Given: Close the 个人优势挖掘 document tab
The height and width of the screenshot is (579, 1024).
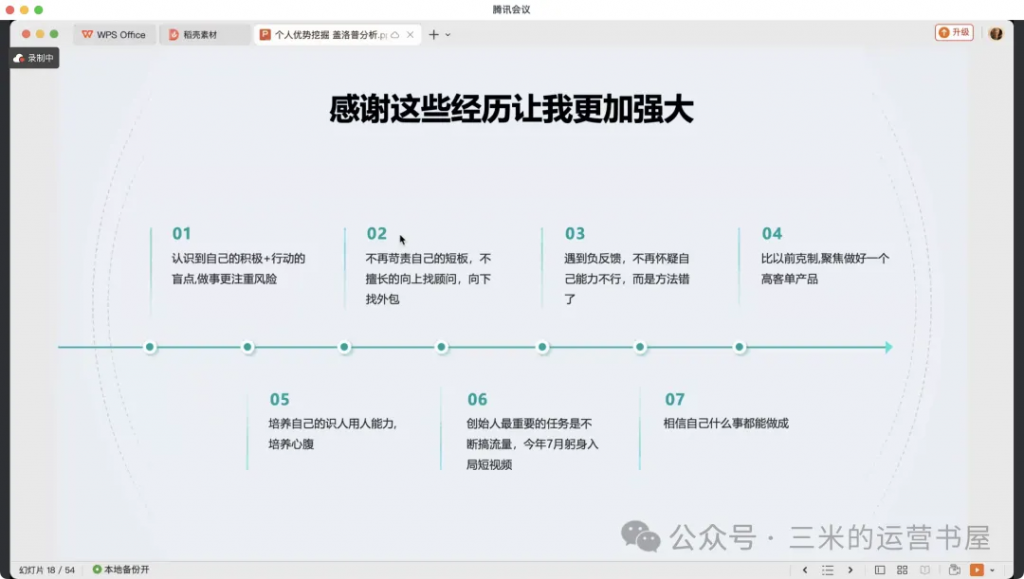Looking at the screenshot, I should tap(410, 35).
